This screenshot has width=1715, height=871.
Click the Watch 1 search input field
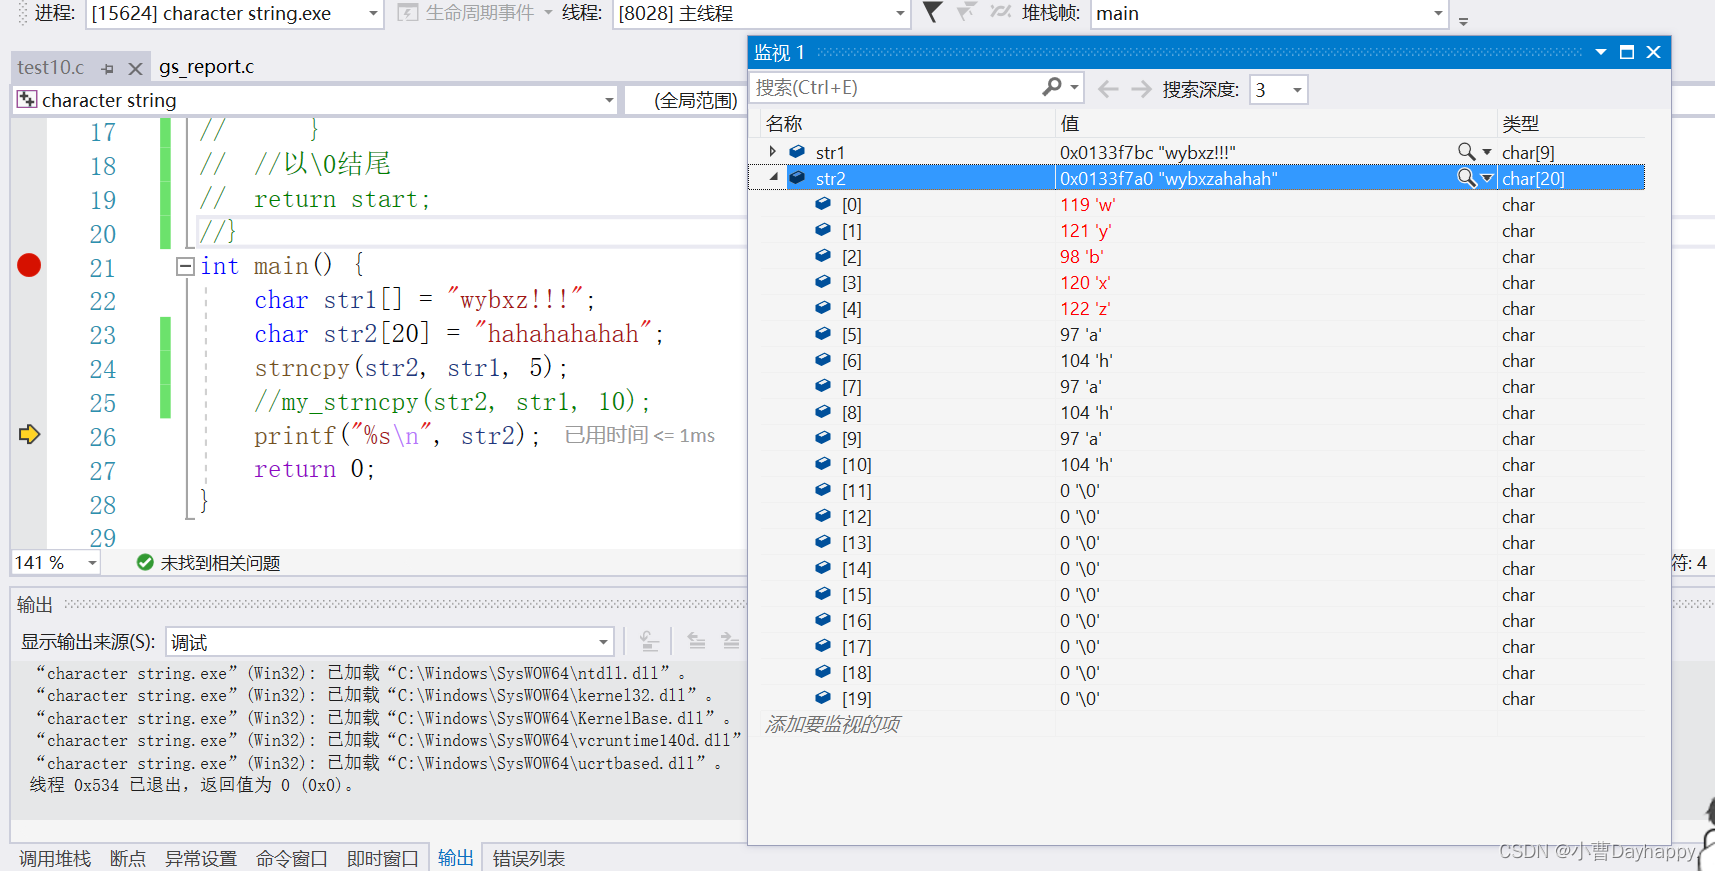coord(895,87)
